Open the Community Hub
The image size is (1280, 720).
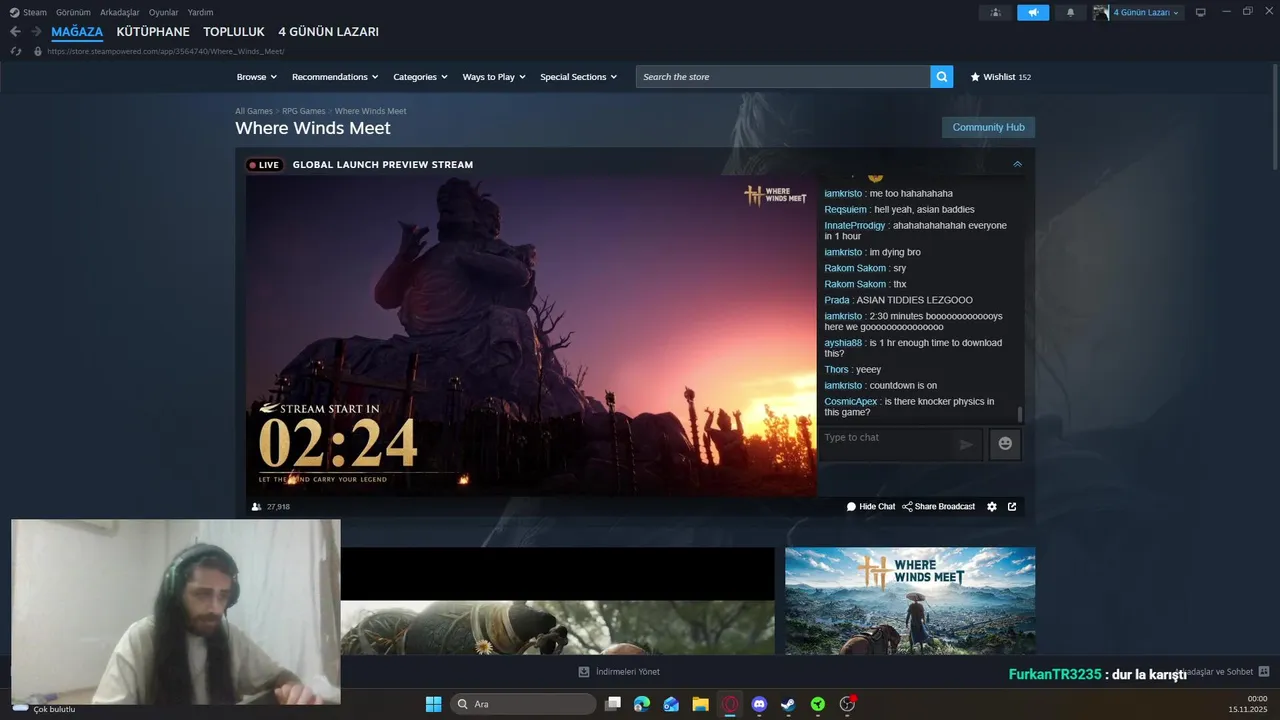(988, 127)
